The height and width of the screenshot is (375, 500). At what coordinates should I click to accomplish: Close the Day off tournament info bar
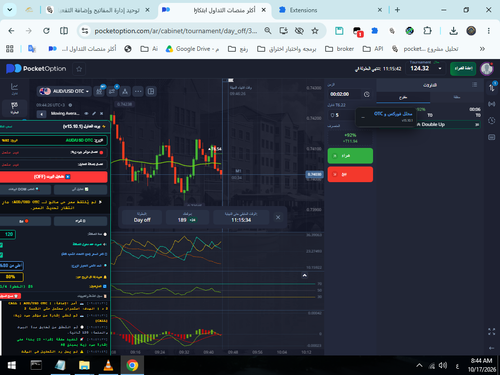pyautogui.click(x=278, y=217)
